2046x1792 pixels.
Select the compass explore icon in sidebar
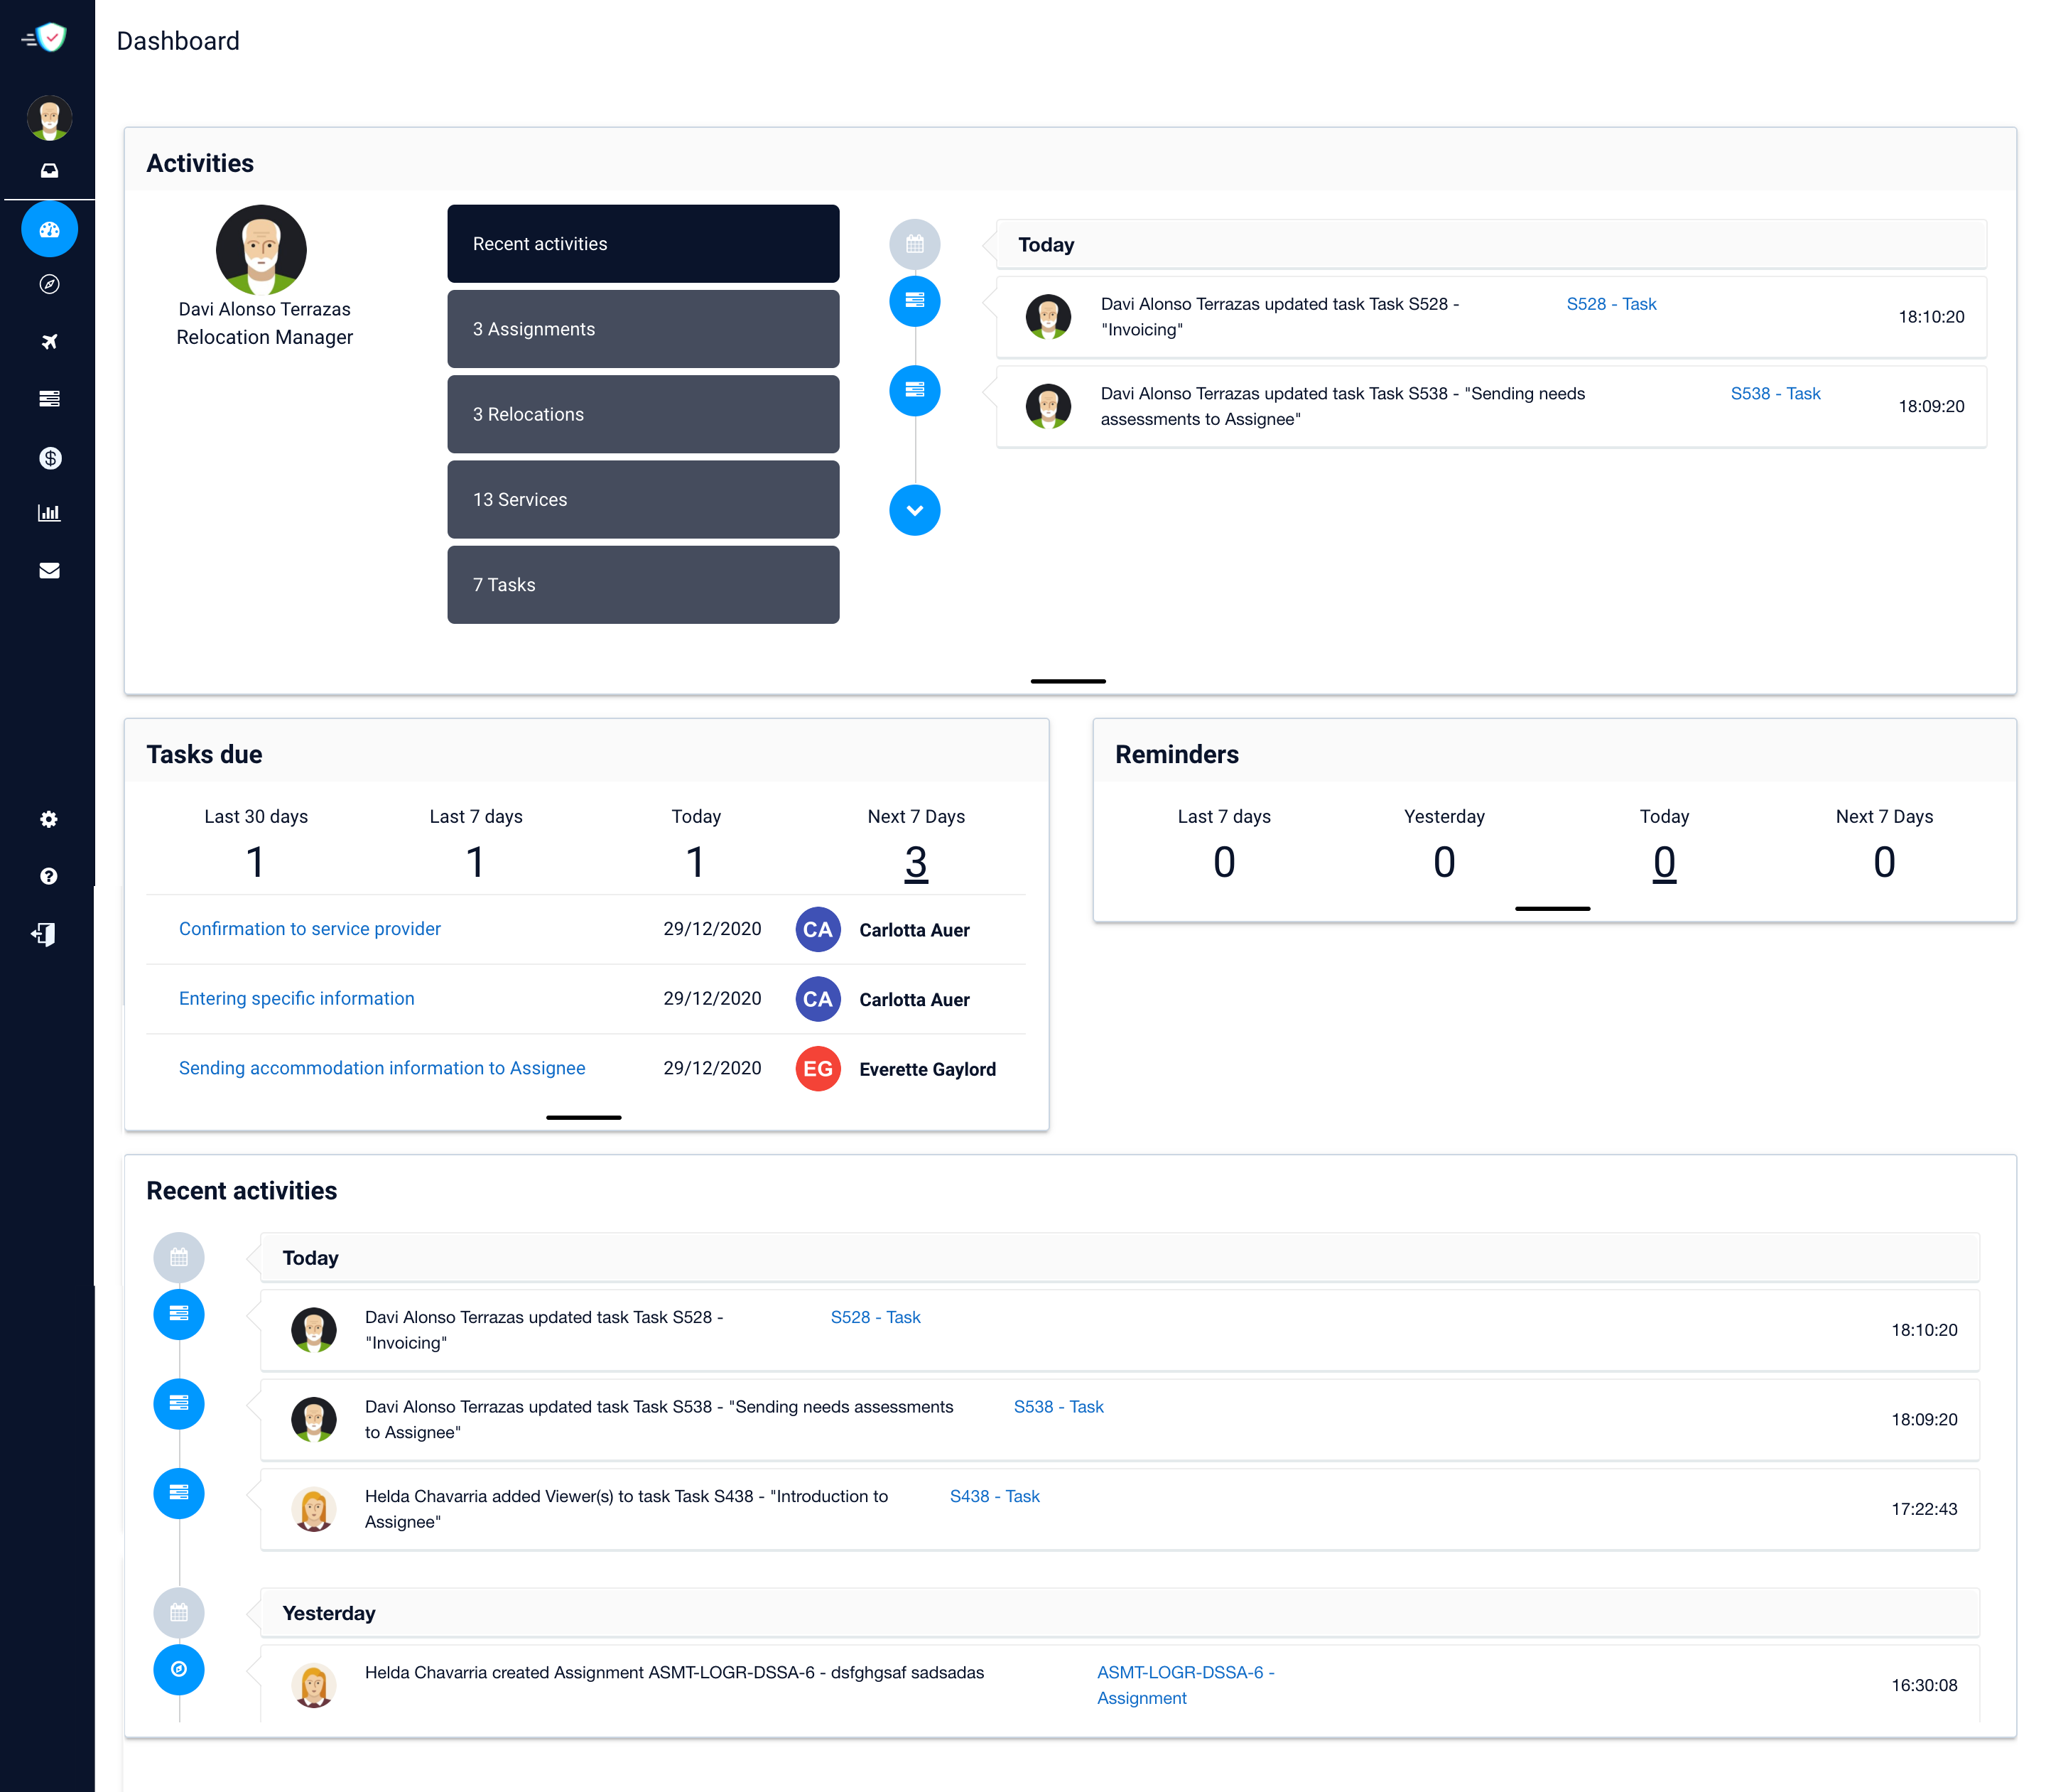click(x=49, y=284)
